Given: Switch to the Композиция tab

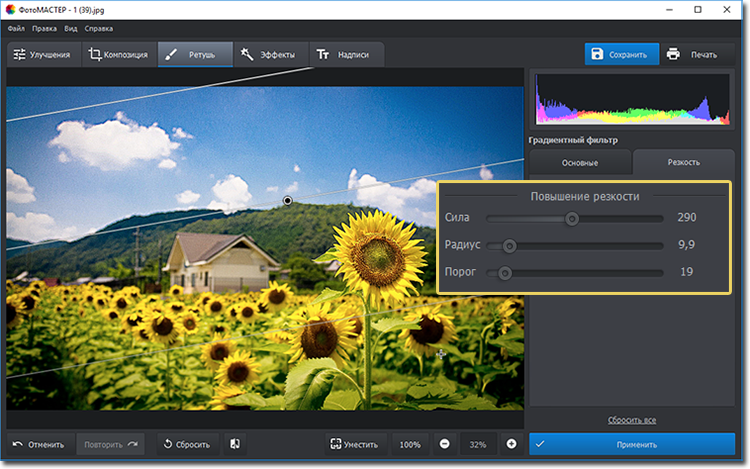Looking at the screenshot, I should tap(118, 54).
